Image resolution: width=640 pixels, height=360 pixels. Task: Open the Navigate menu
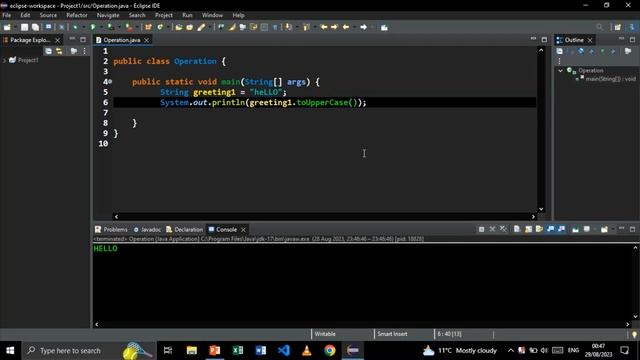click(x=108, y=15)
